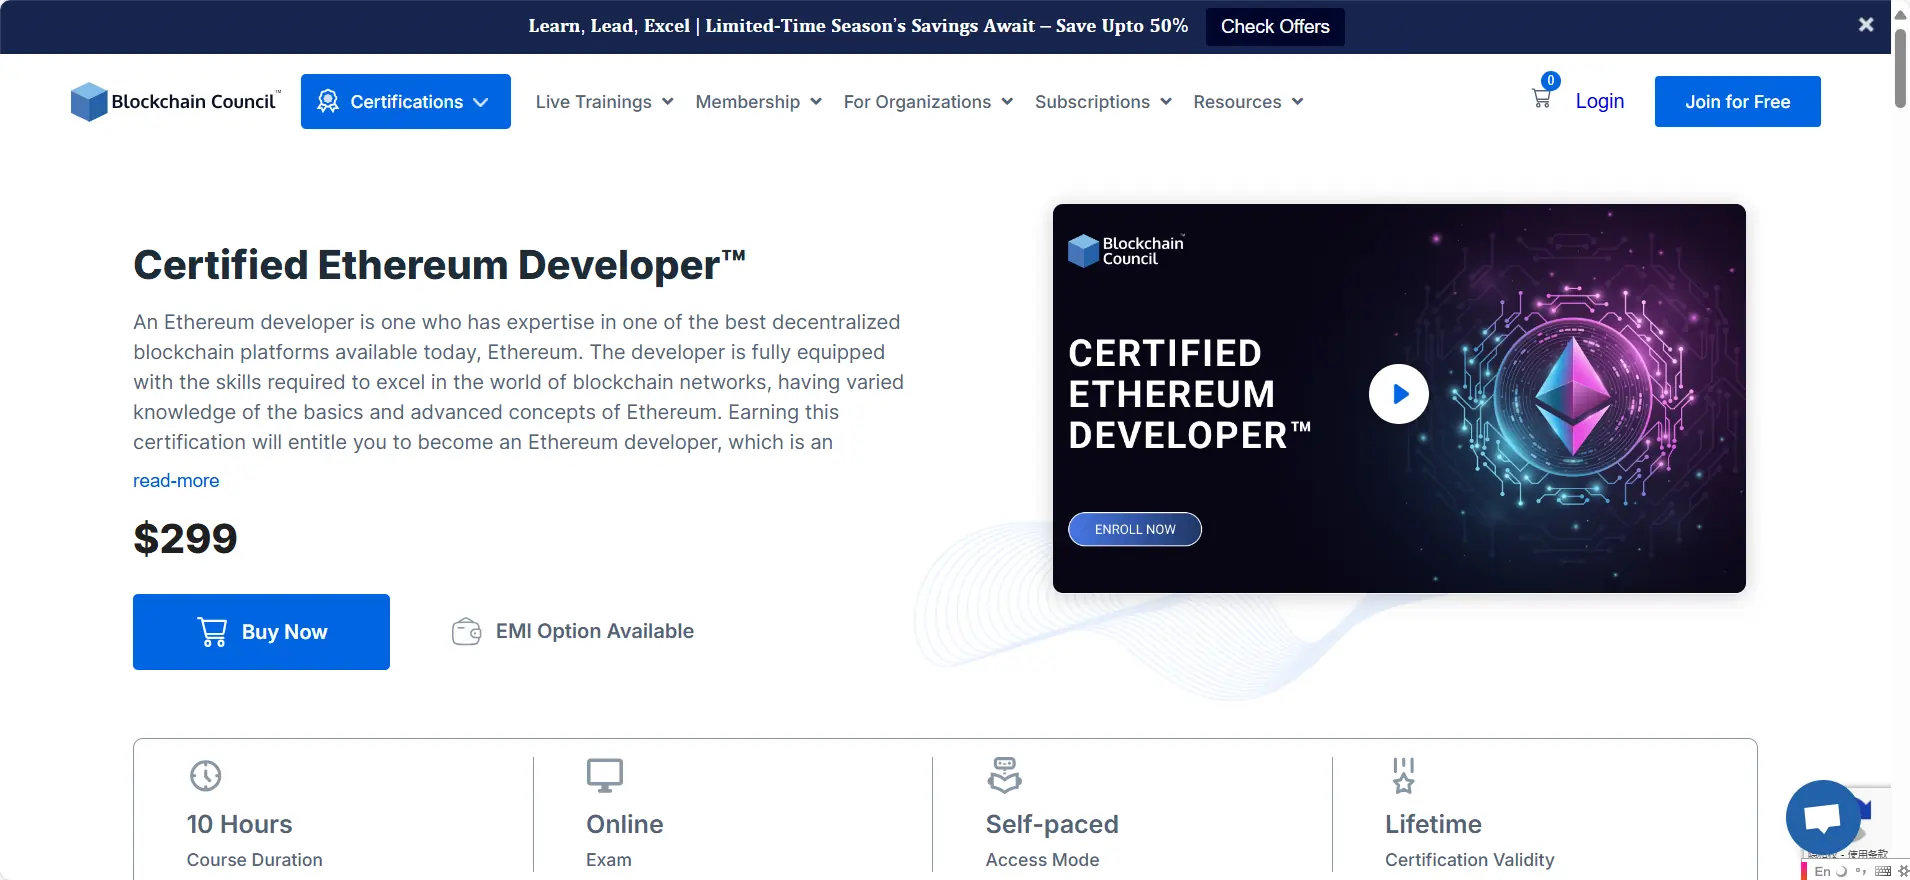This screenshot has height=880, width=1910.
Task: Click the Lifetime text
Action: [x=1433, y=824]
